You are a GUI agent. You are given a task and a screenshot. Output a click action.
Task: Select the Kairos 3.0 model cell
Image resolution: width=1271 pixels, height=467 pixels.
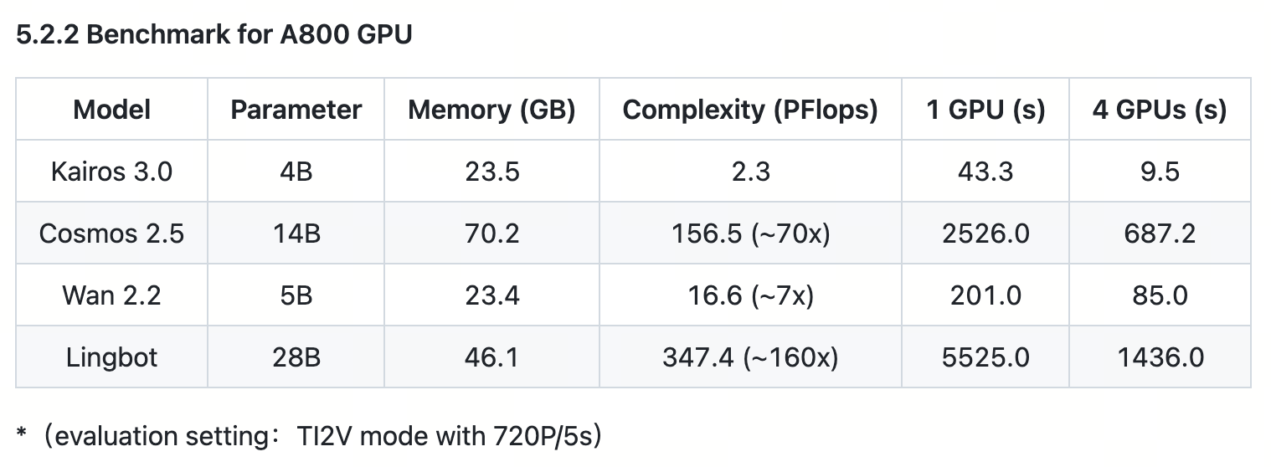pos(111,171)
